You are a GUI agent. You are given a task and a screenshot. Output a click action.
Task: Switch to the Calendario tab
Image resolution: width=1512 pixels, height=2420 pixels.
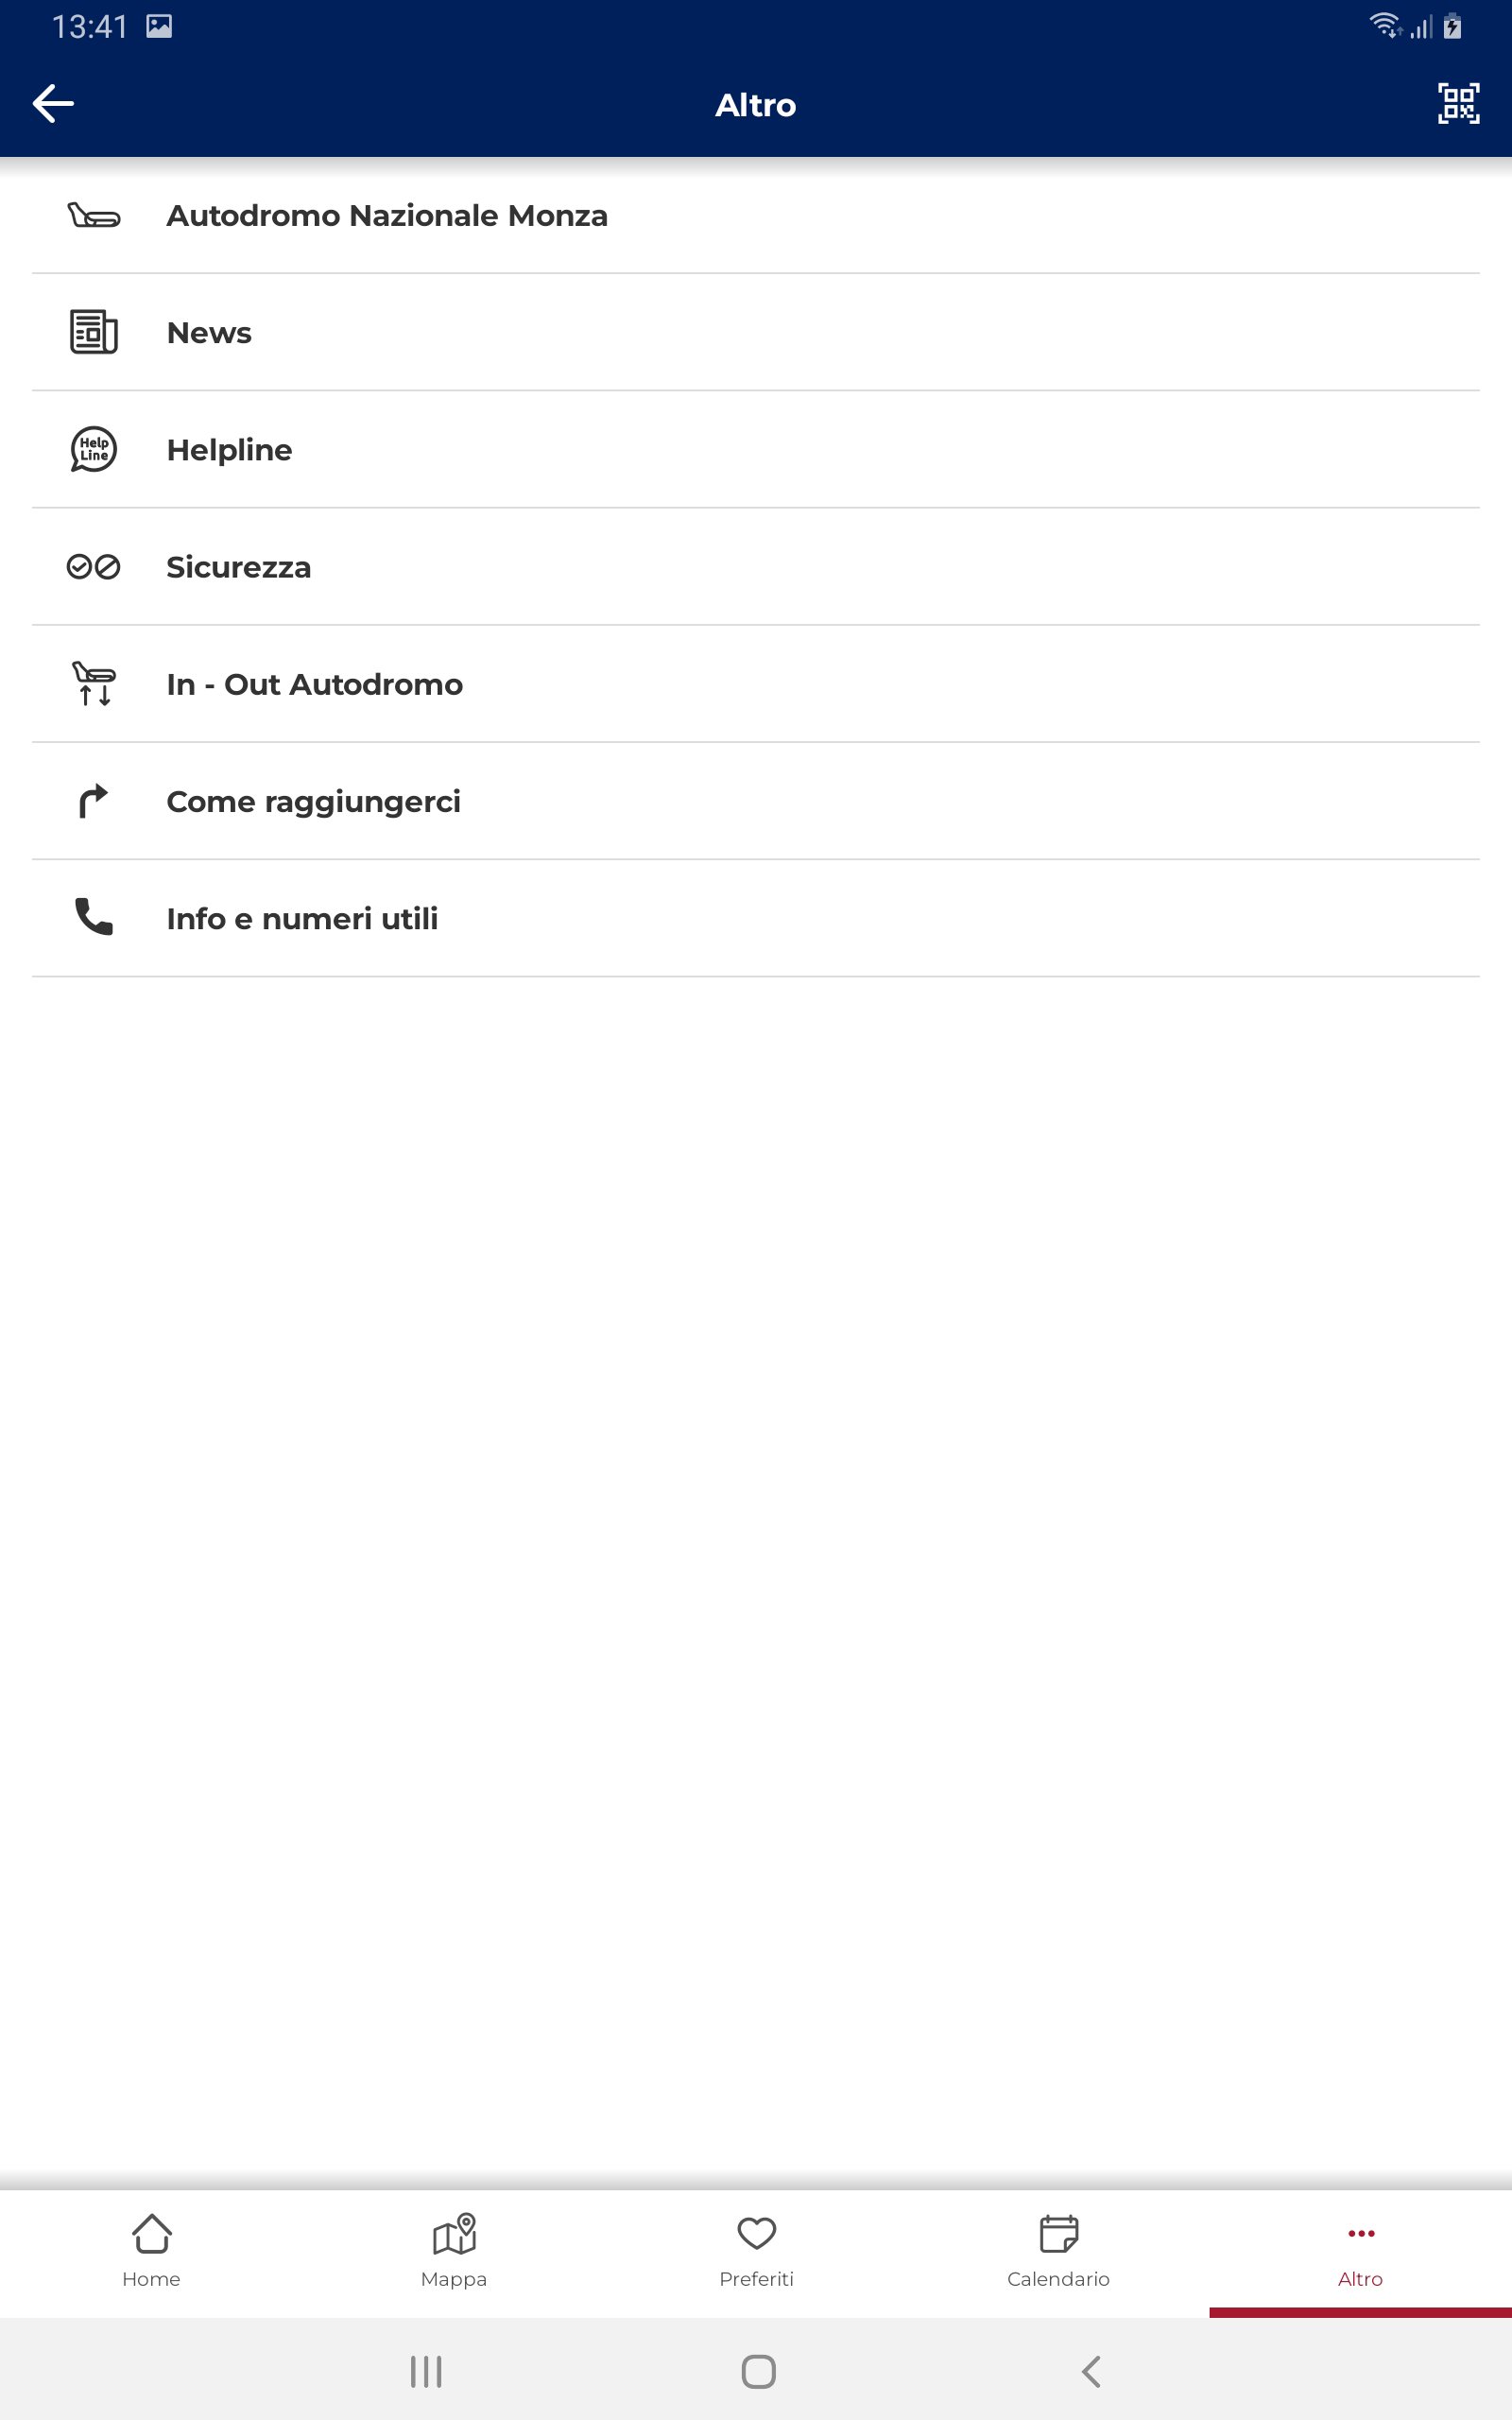point(1058,2252)
